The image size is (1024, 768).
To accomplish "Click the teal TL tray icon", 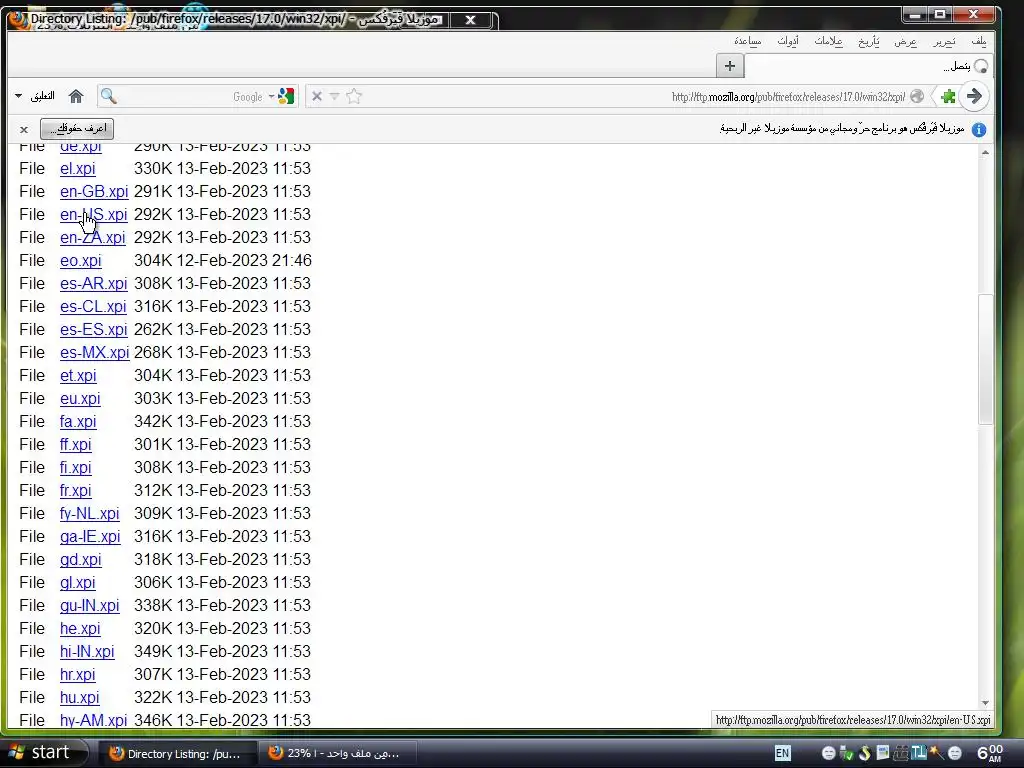I will click(918, 754).
